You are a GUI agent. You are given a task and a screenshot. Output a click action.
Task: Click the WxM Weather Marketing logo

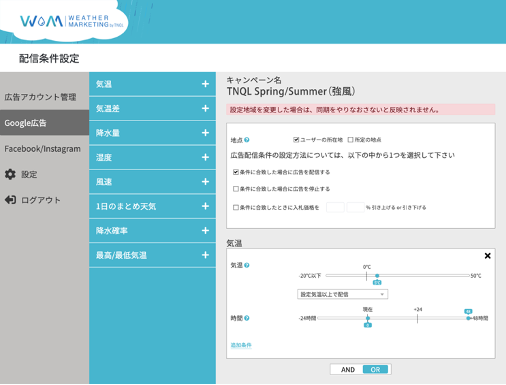[x=71, y=21]
